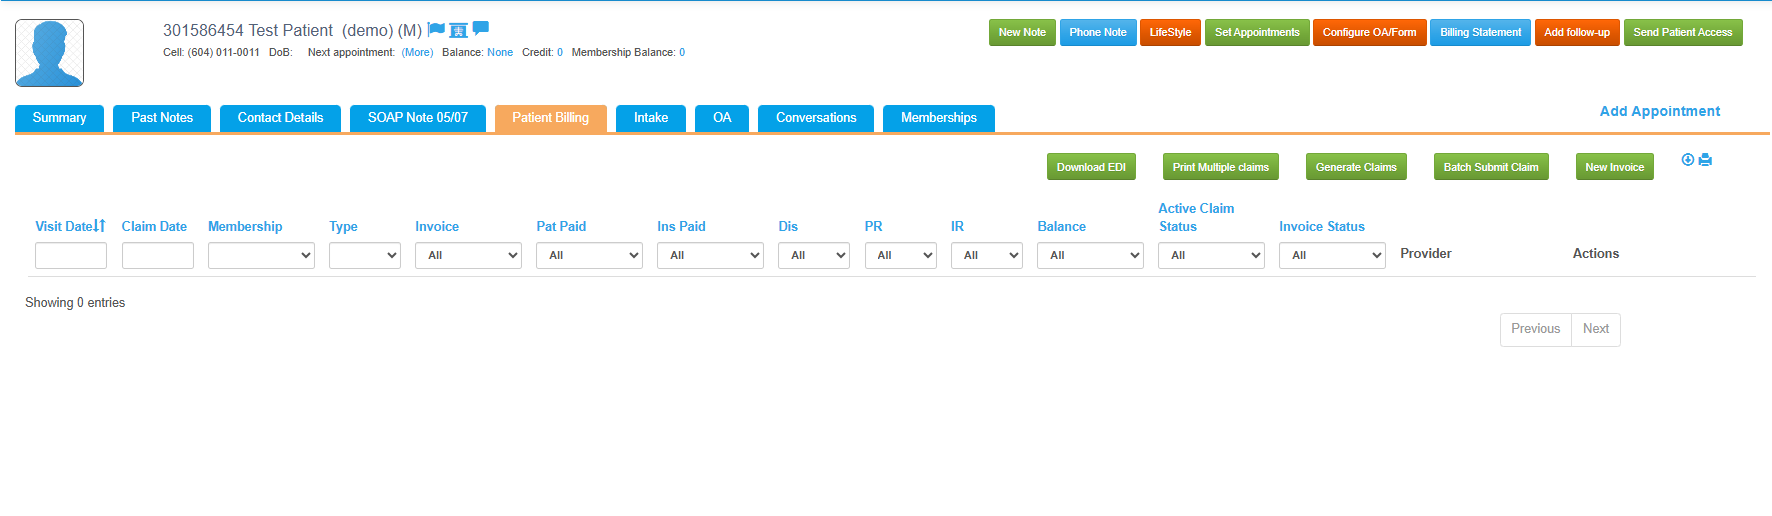
Task: Click the printer icon above table
Action: pos(1705,160)
